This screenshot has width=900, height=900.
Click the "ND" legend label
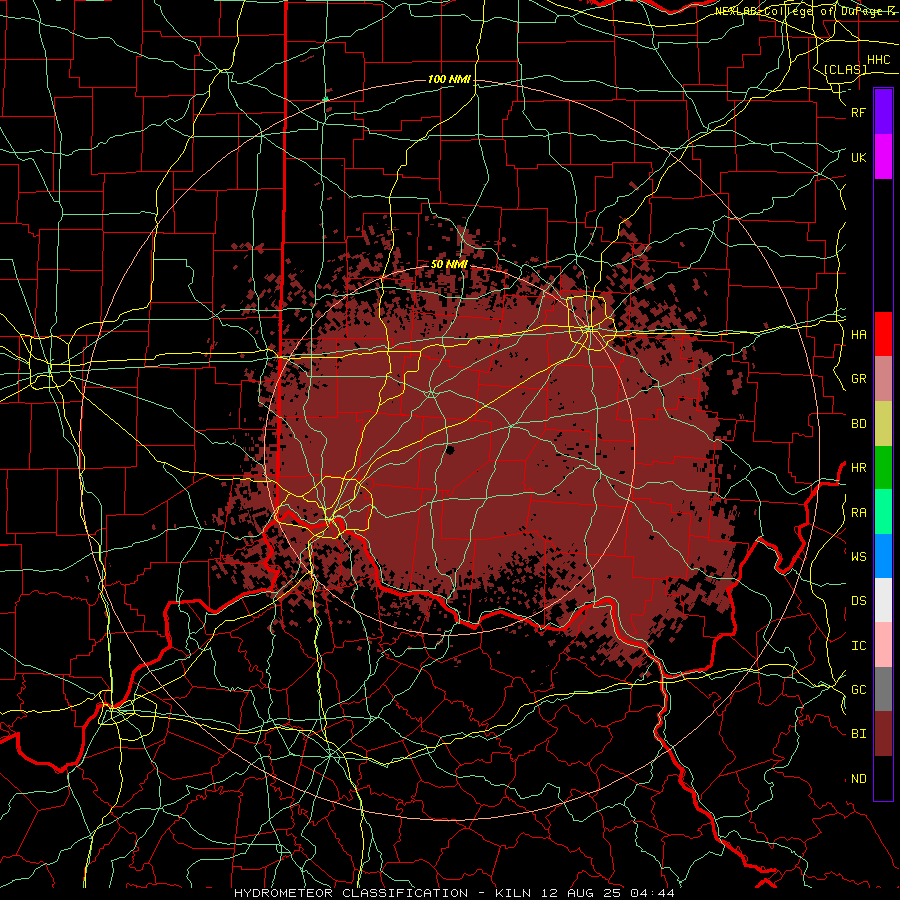[x=858, y=778]
